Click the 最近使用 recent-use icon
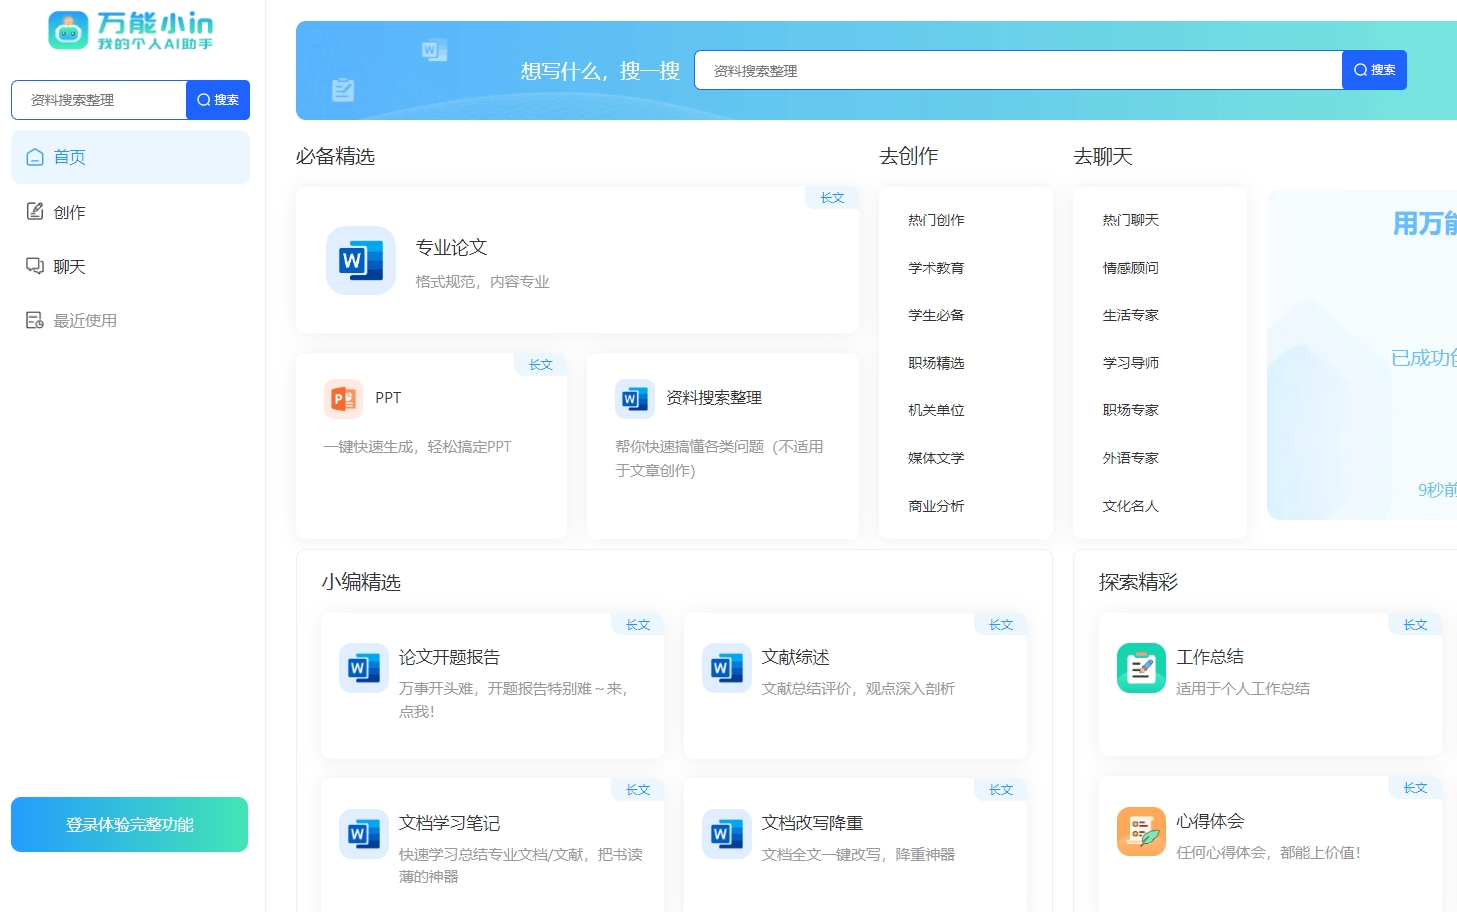 pos(35,320)
